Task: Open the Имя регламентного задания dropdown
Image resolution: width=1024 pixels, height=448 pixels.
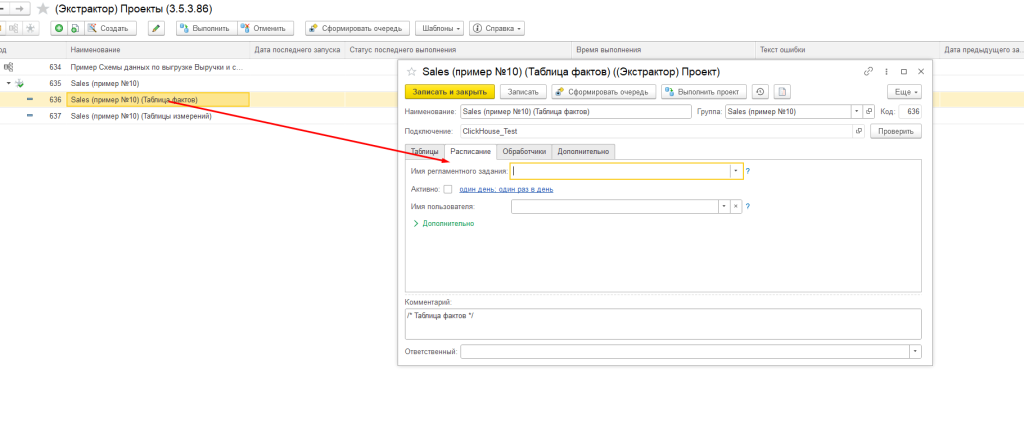Action: pyautogui.click(x=735, y=171)
